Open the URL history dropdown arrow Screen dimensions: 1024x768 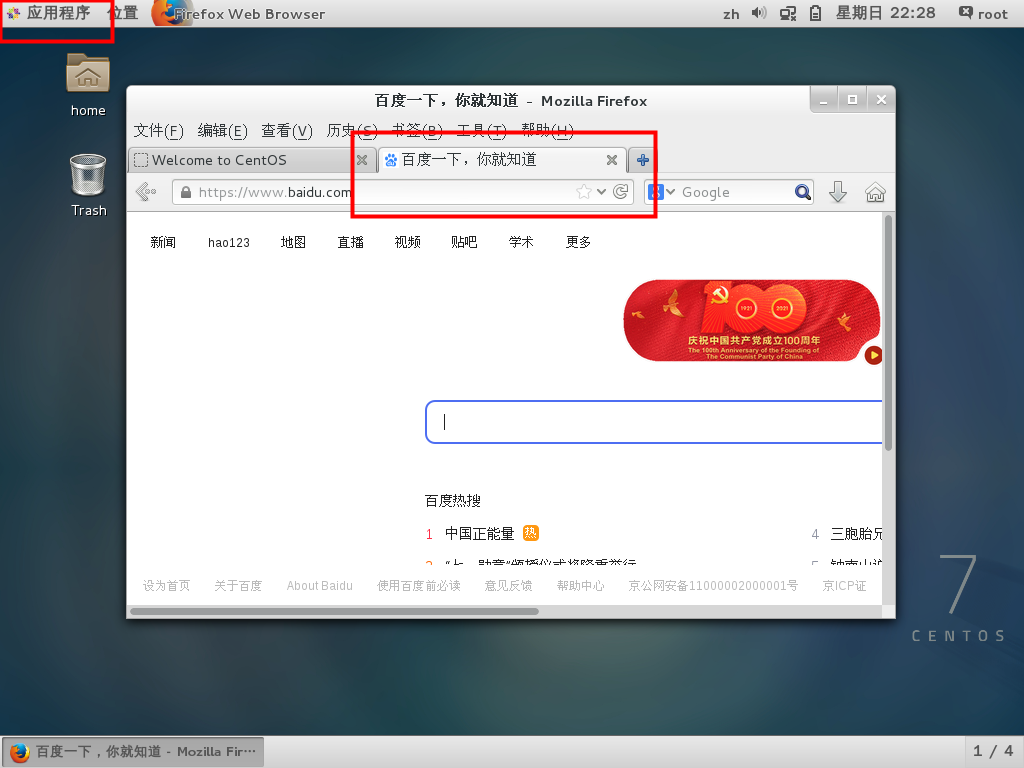coord(601,192)
